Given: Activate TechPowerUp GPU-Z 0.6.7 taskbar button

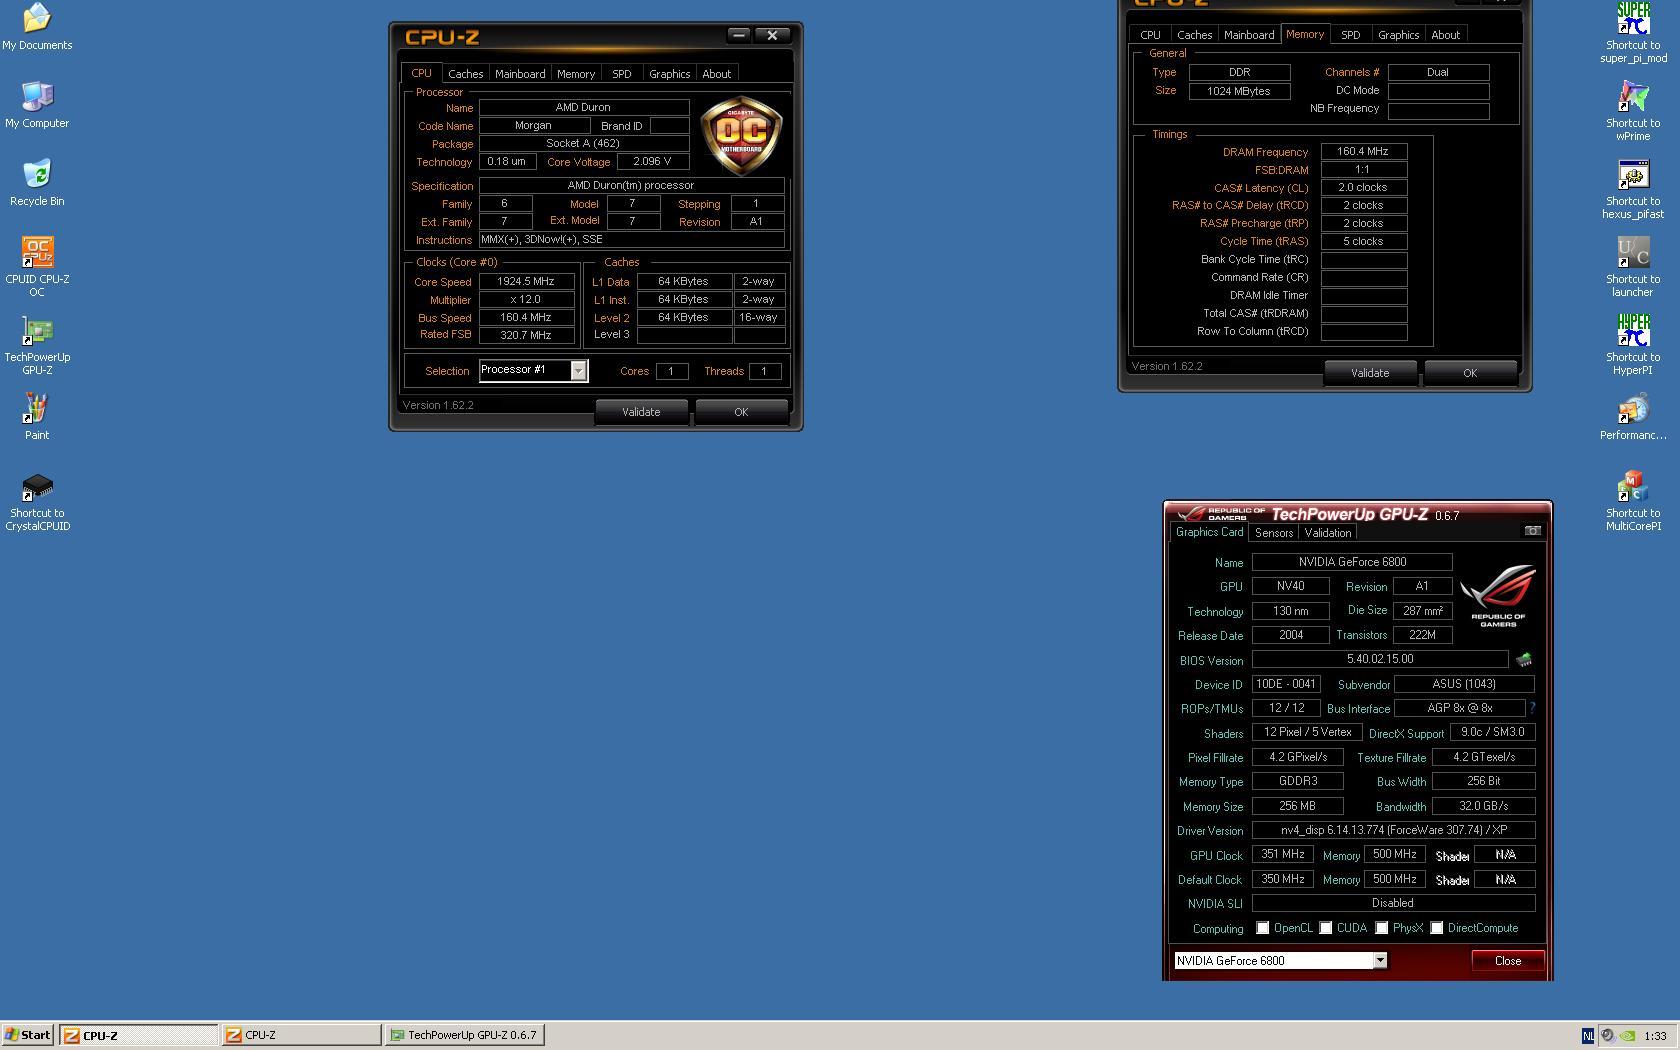Looking at the screenshot, I should 465,1036.
